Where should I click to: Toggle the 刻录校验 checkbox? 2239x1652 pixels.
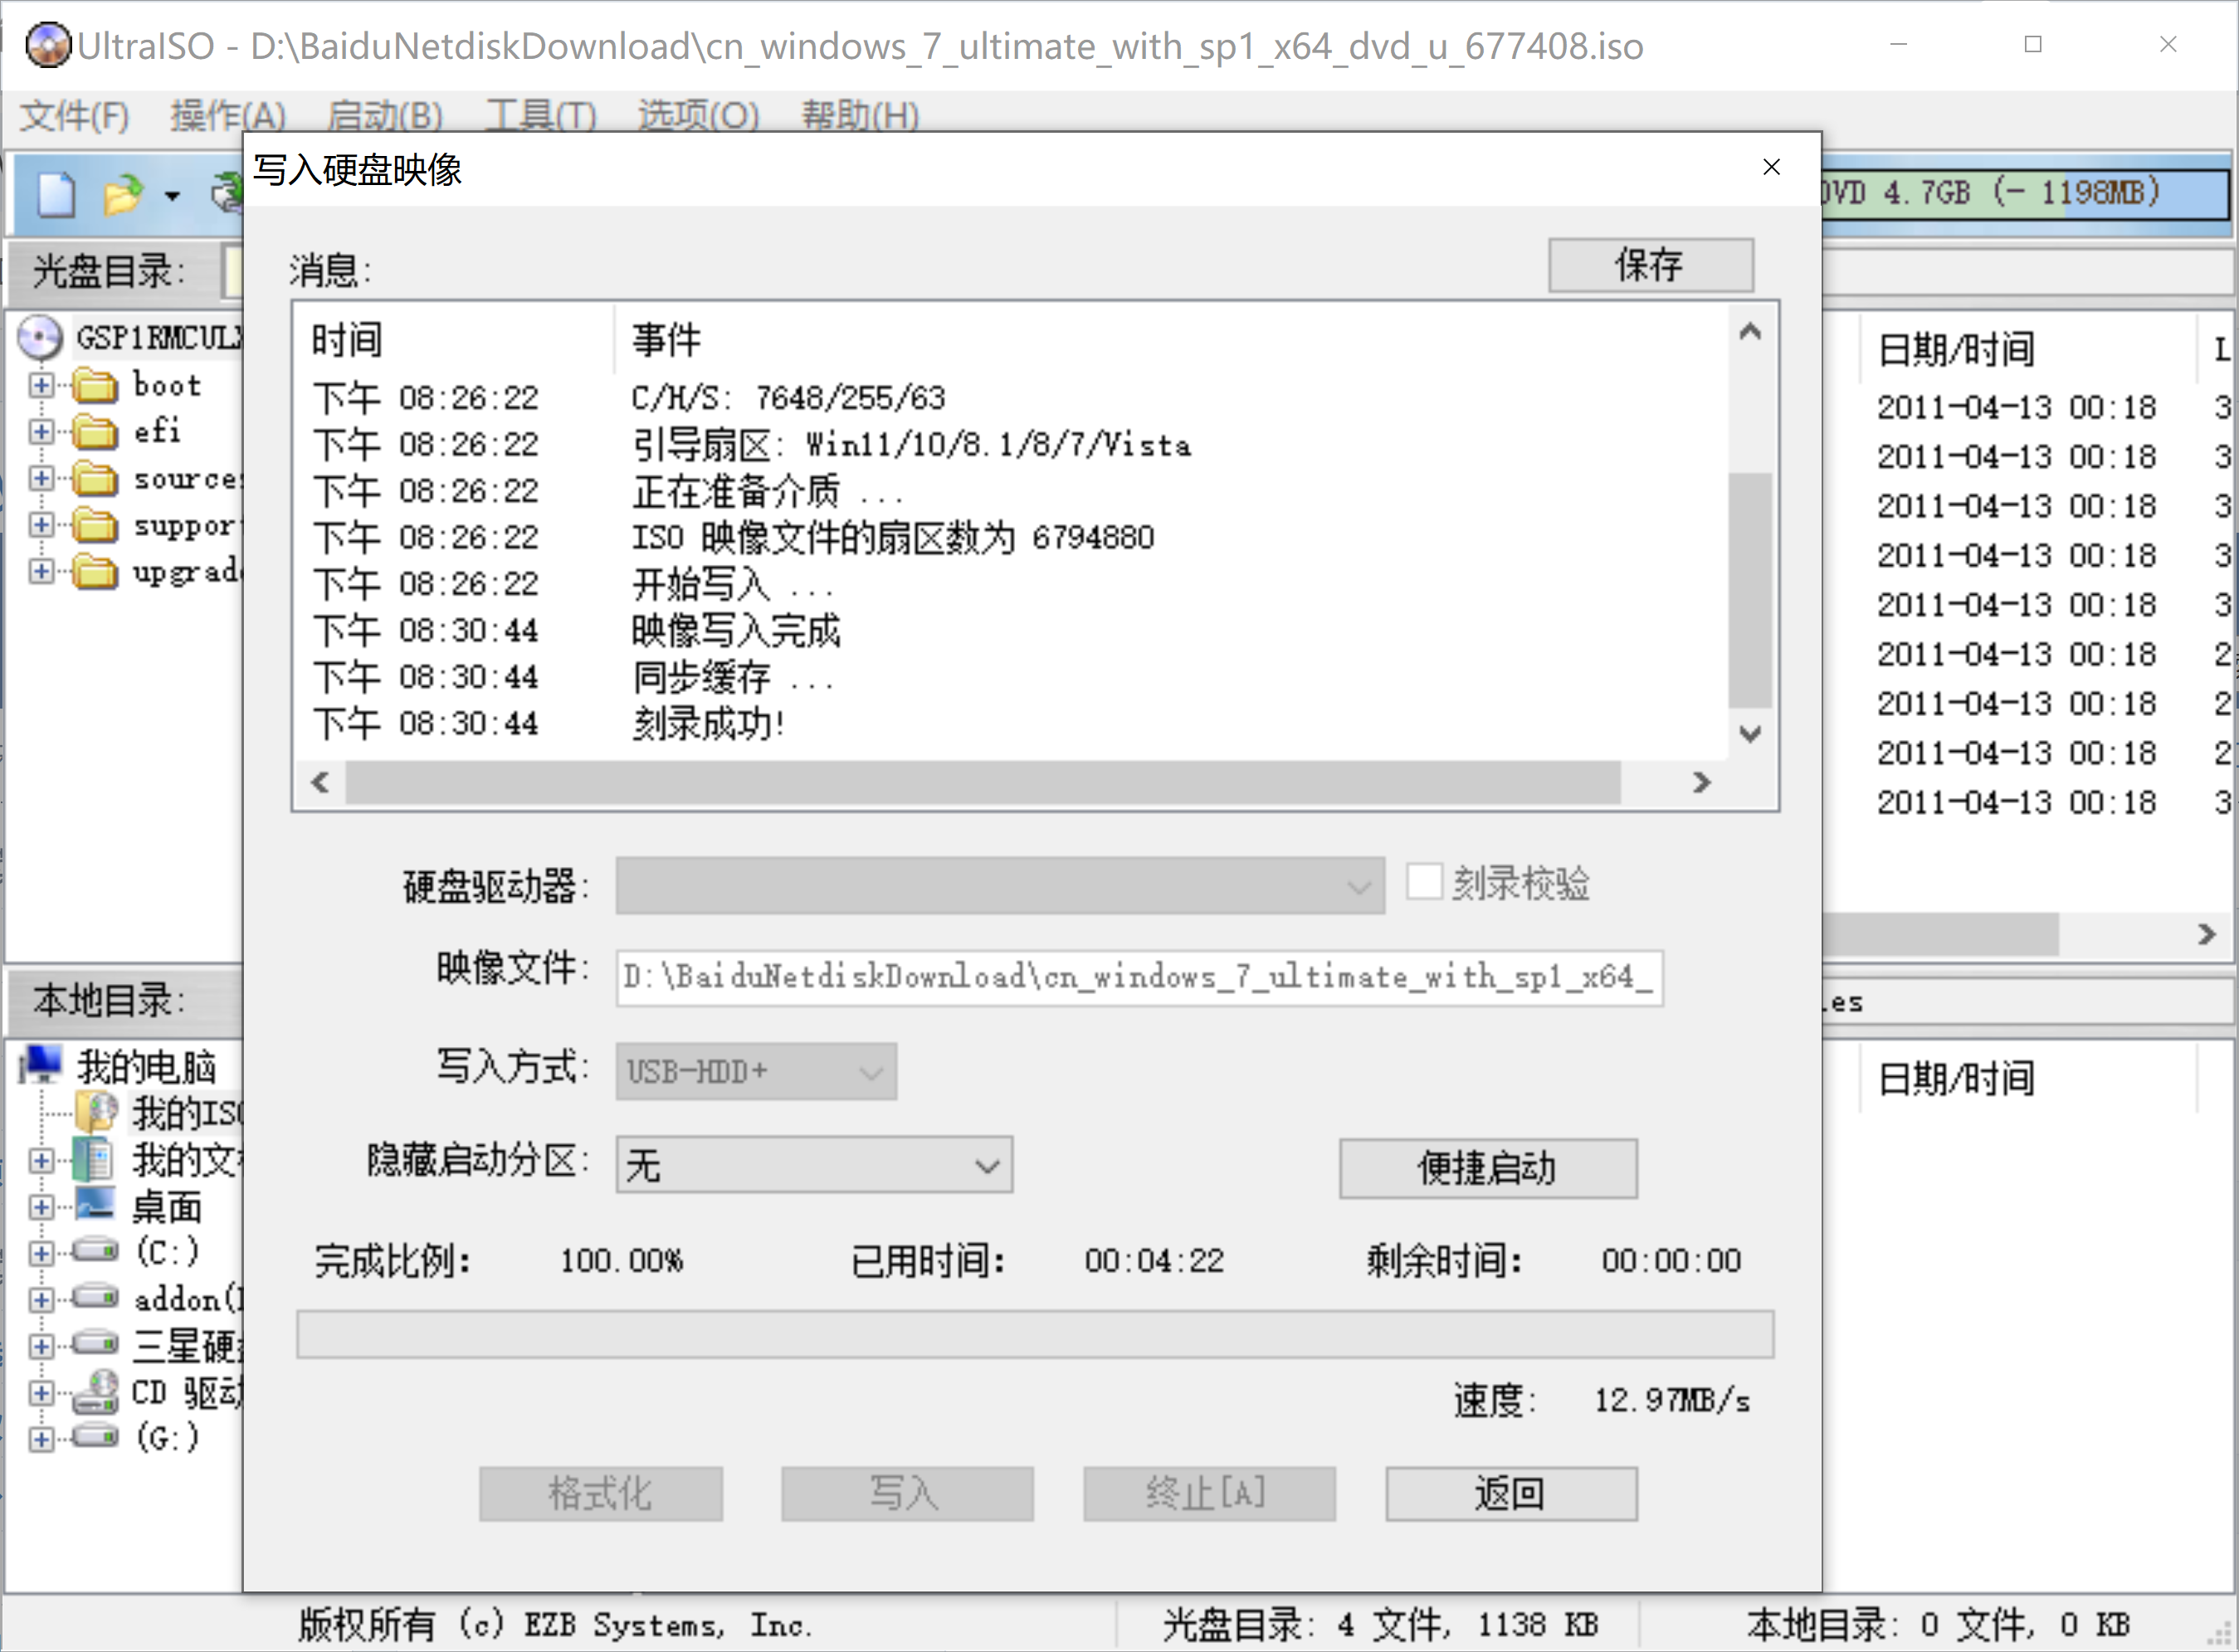pyautogui.click(x=1424, y=882)
